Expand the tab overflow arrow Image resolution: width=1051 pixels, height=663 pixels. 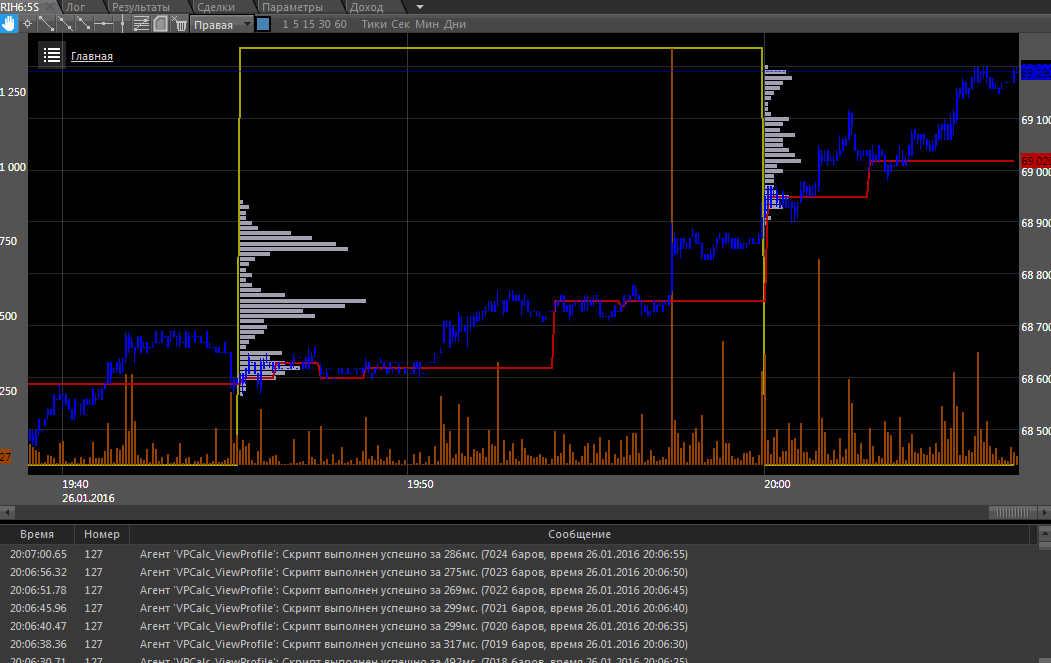[419, 7]
